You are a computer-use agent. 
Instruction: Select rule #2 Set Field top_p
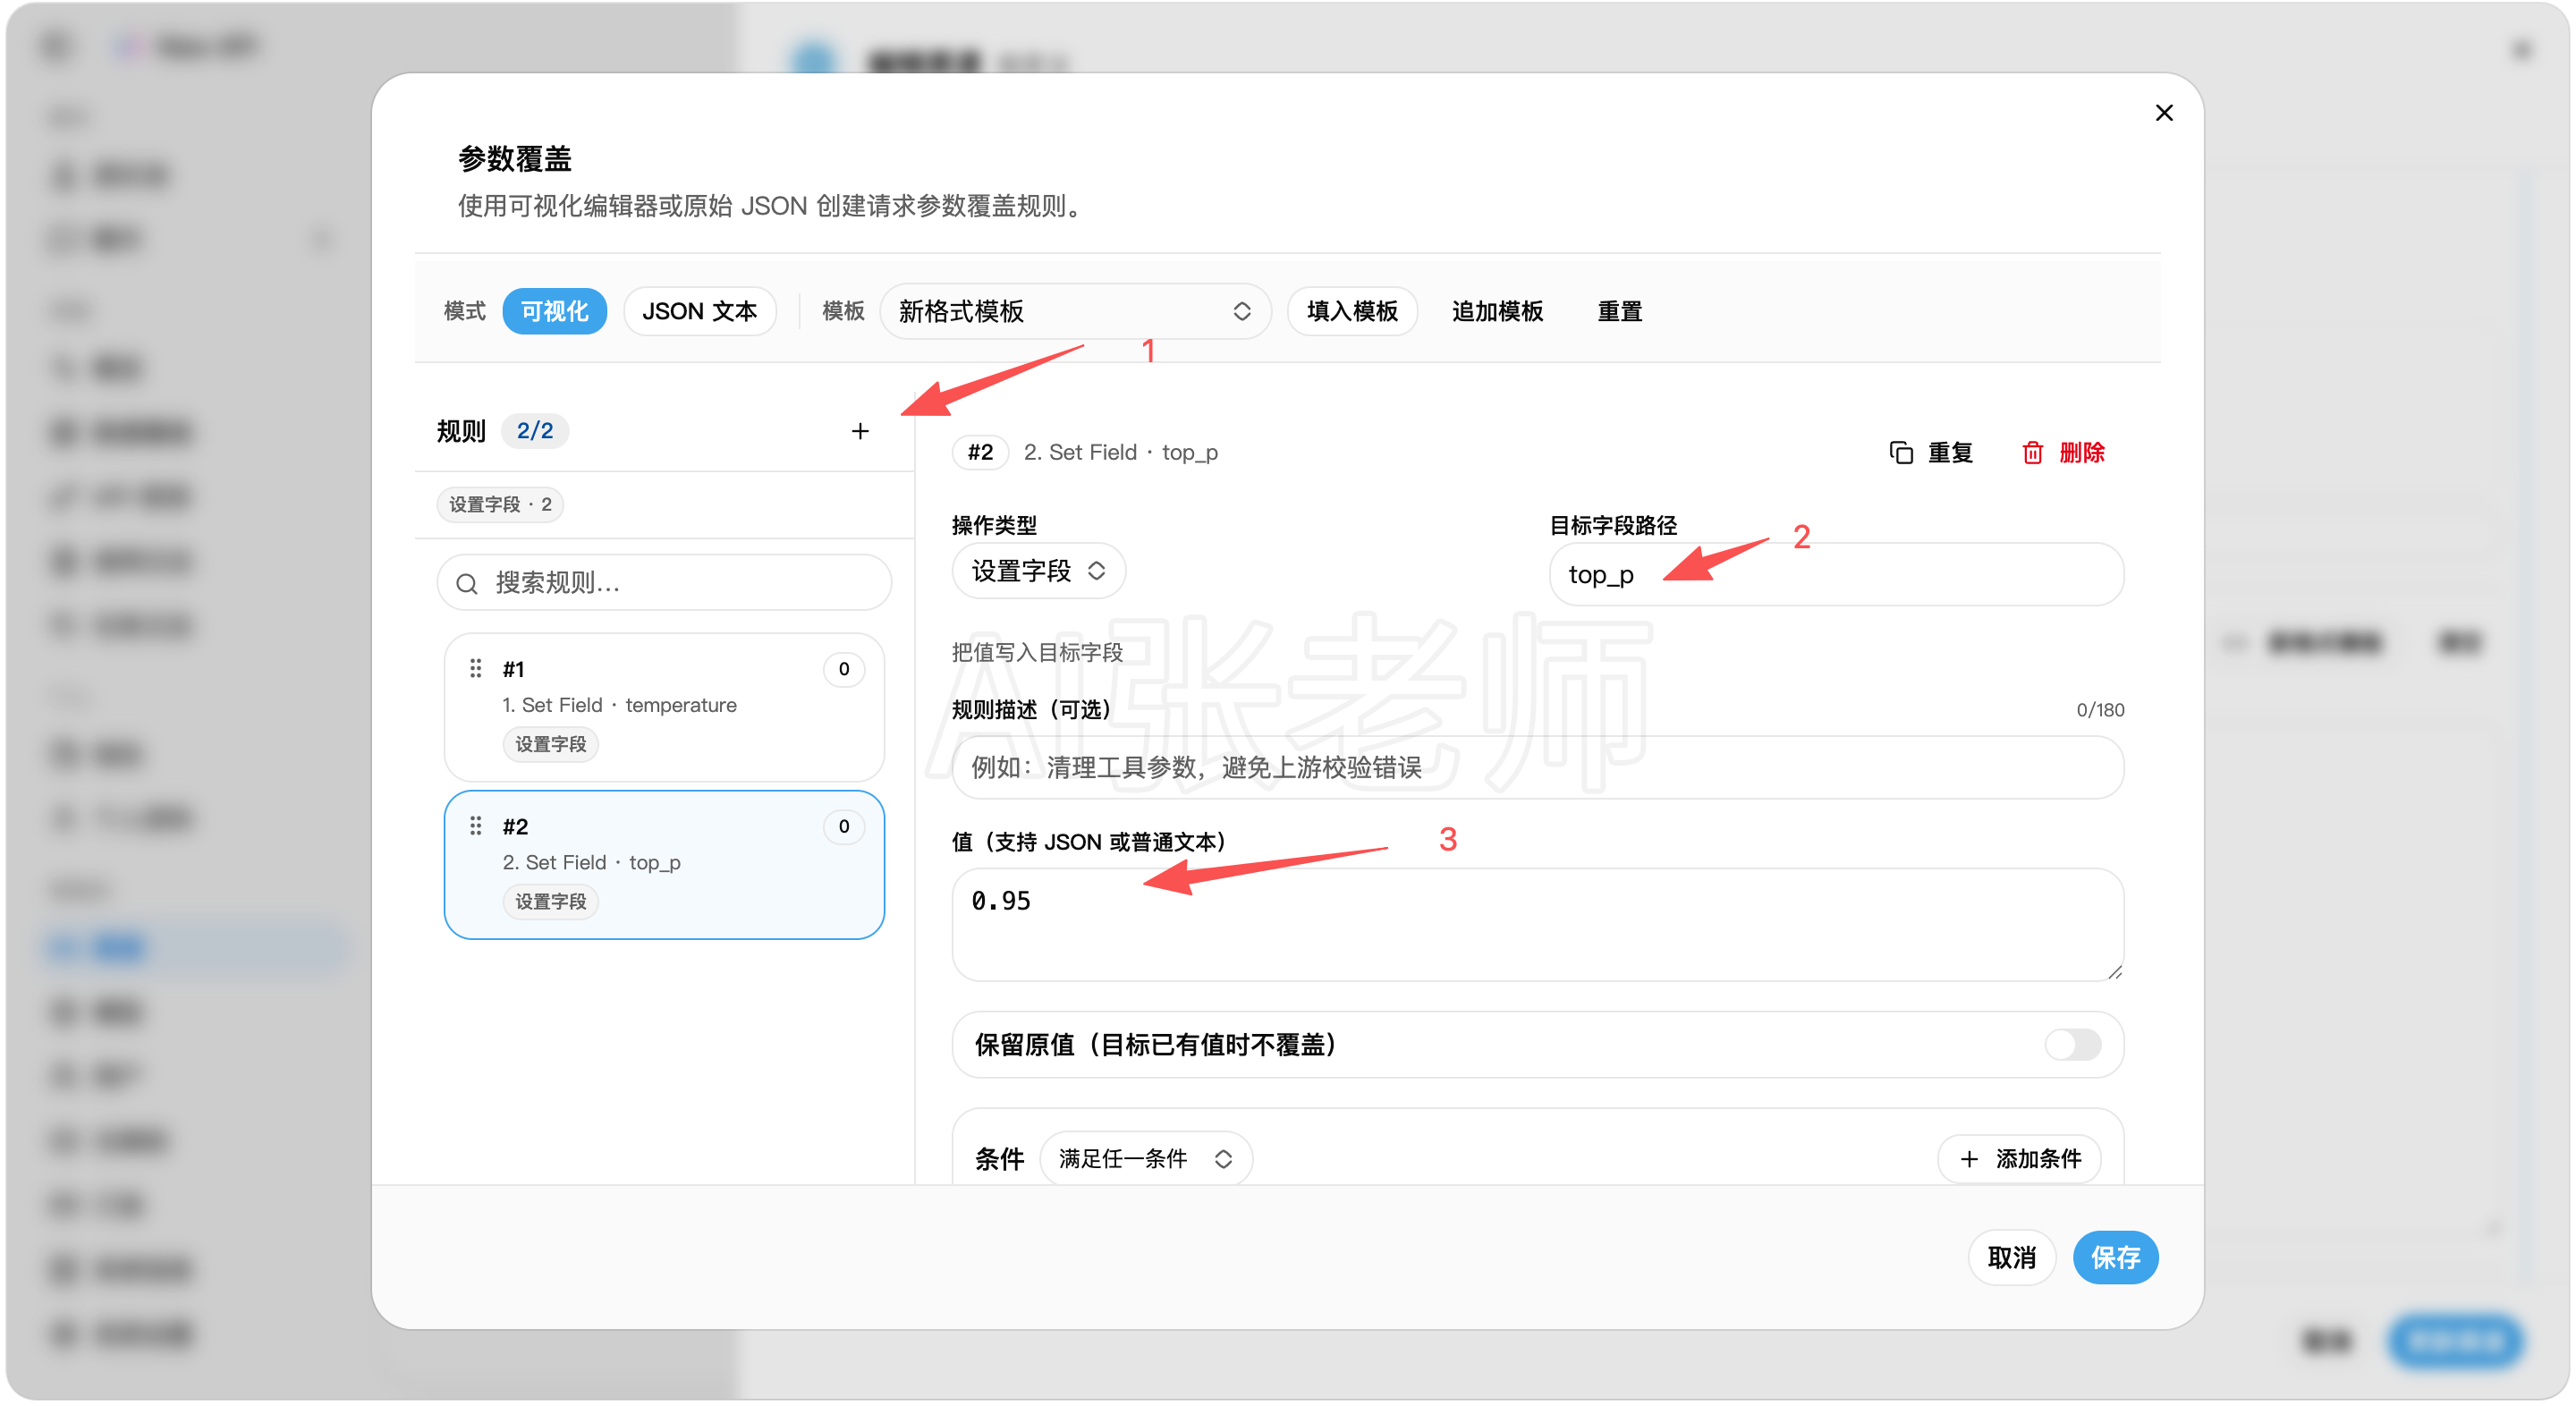click(664, 864)
